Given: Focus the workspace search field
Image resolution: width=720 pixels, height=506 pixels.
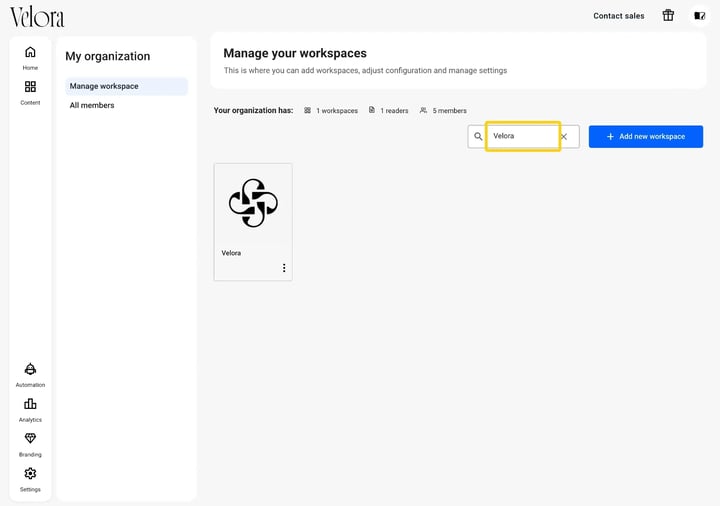Looking at the screenshot, I should coord(523,136).
